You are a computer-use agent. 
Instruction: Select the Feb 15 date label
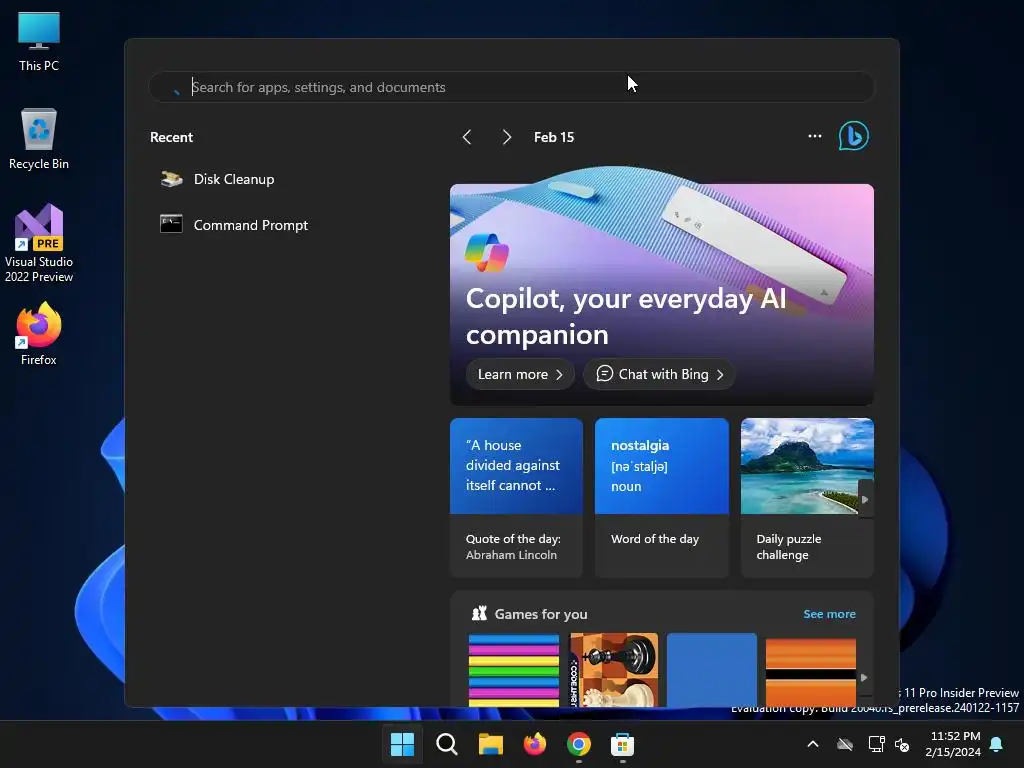pos(554,137)
